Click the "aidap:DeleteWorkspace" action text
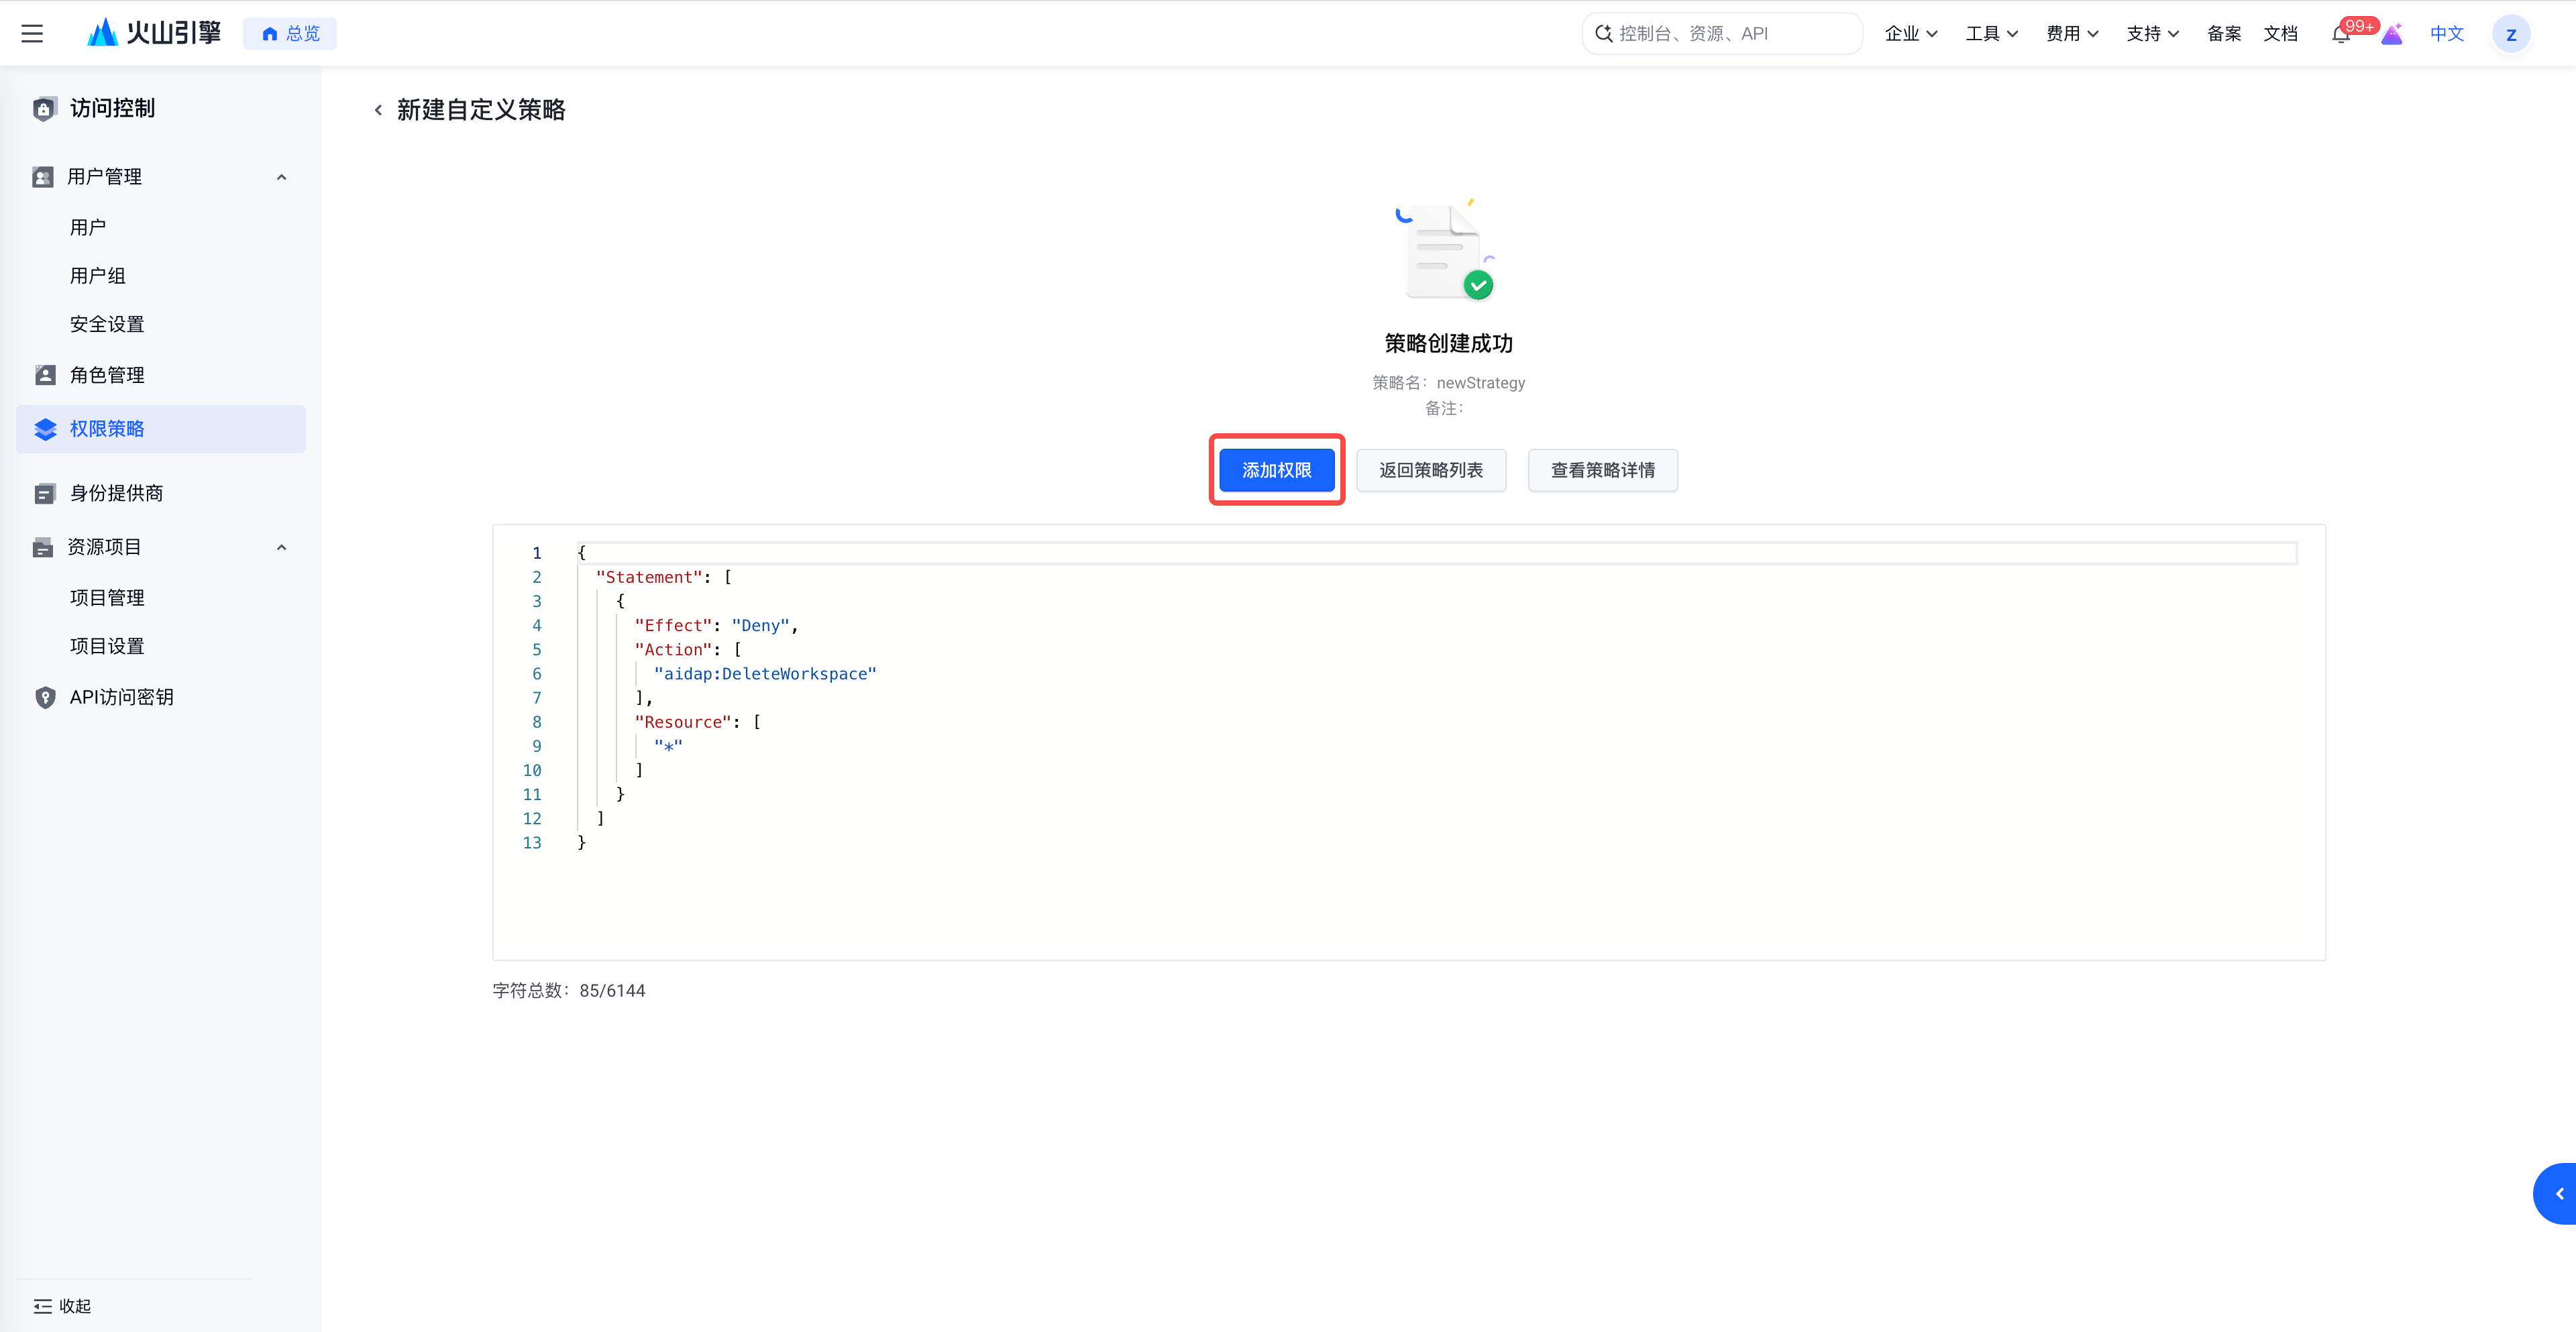The image size is (2576, 1332). (x=765, y=674)
